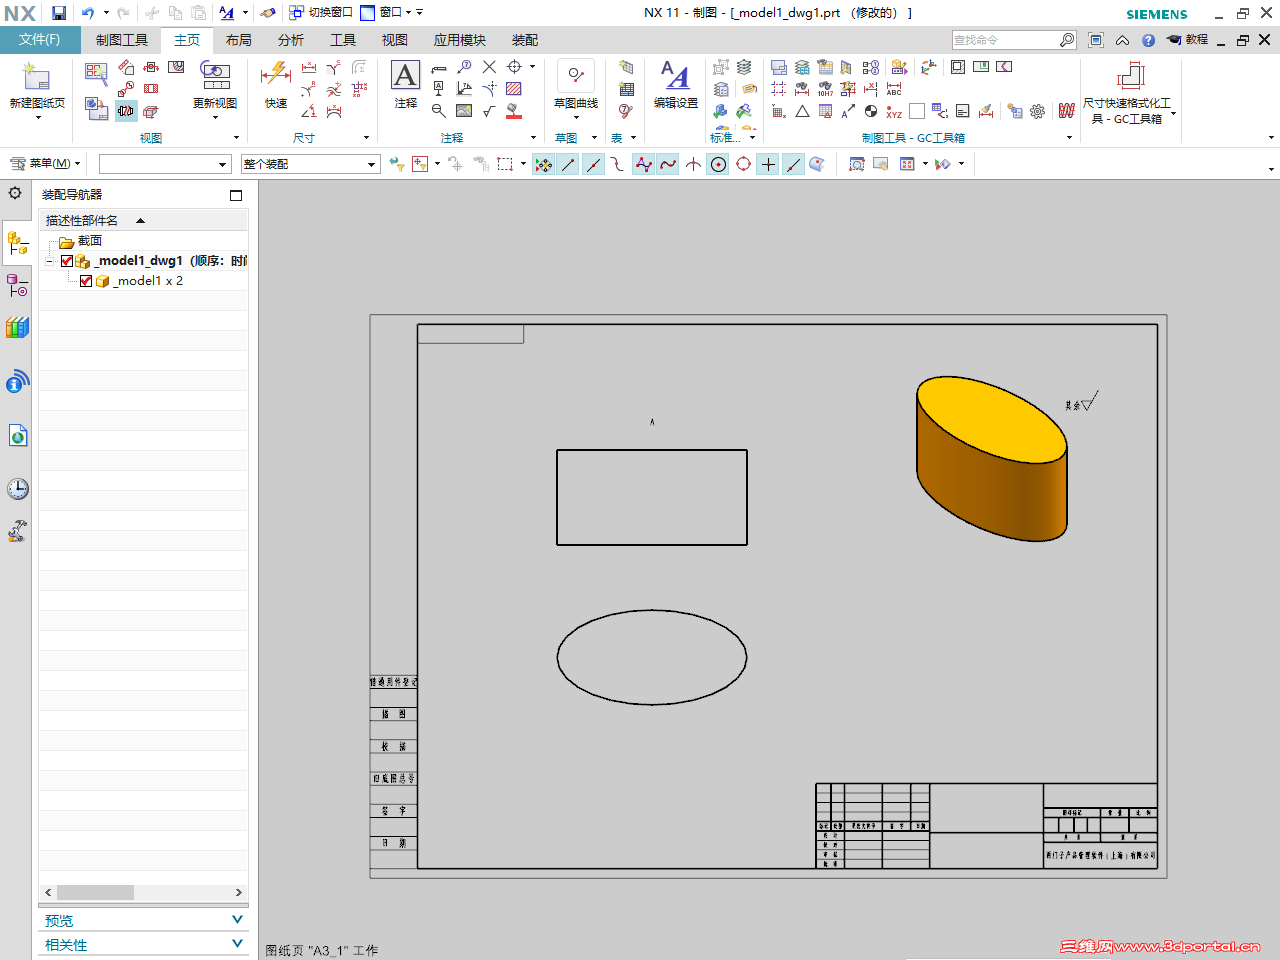Toggle snap to Quadrant point
The image size is (1280, 960).
(743, 164)
